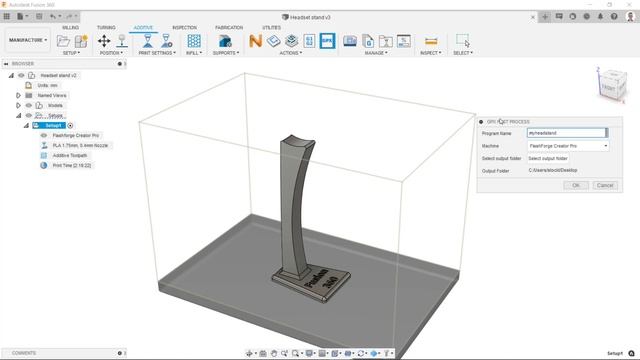
Task: Select the PLA 1.75mm nozzle tree item
Action: (x=80, y=145)
